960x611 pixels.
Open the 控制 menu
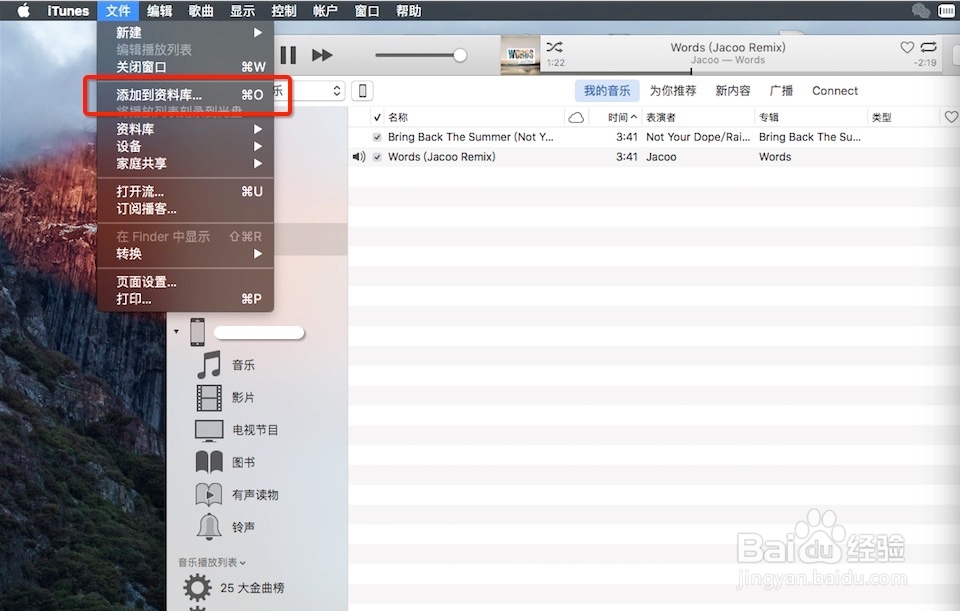[x=284, y=10]
